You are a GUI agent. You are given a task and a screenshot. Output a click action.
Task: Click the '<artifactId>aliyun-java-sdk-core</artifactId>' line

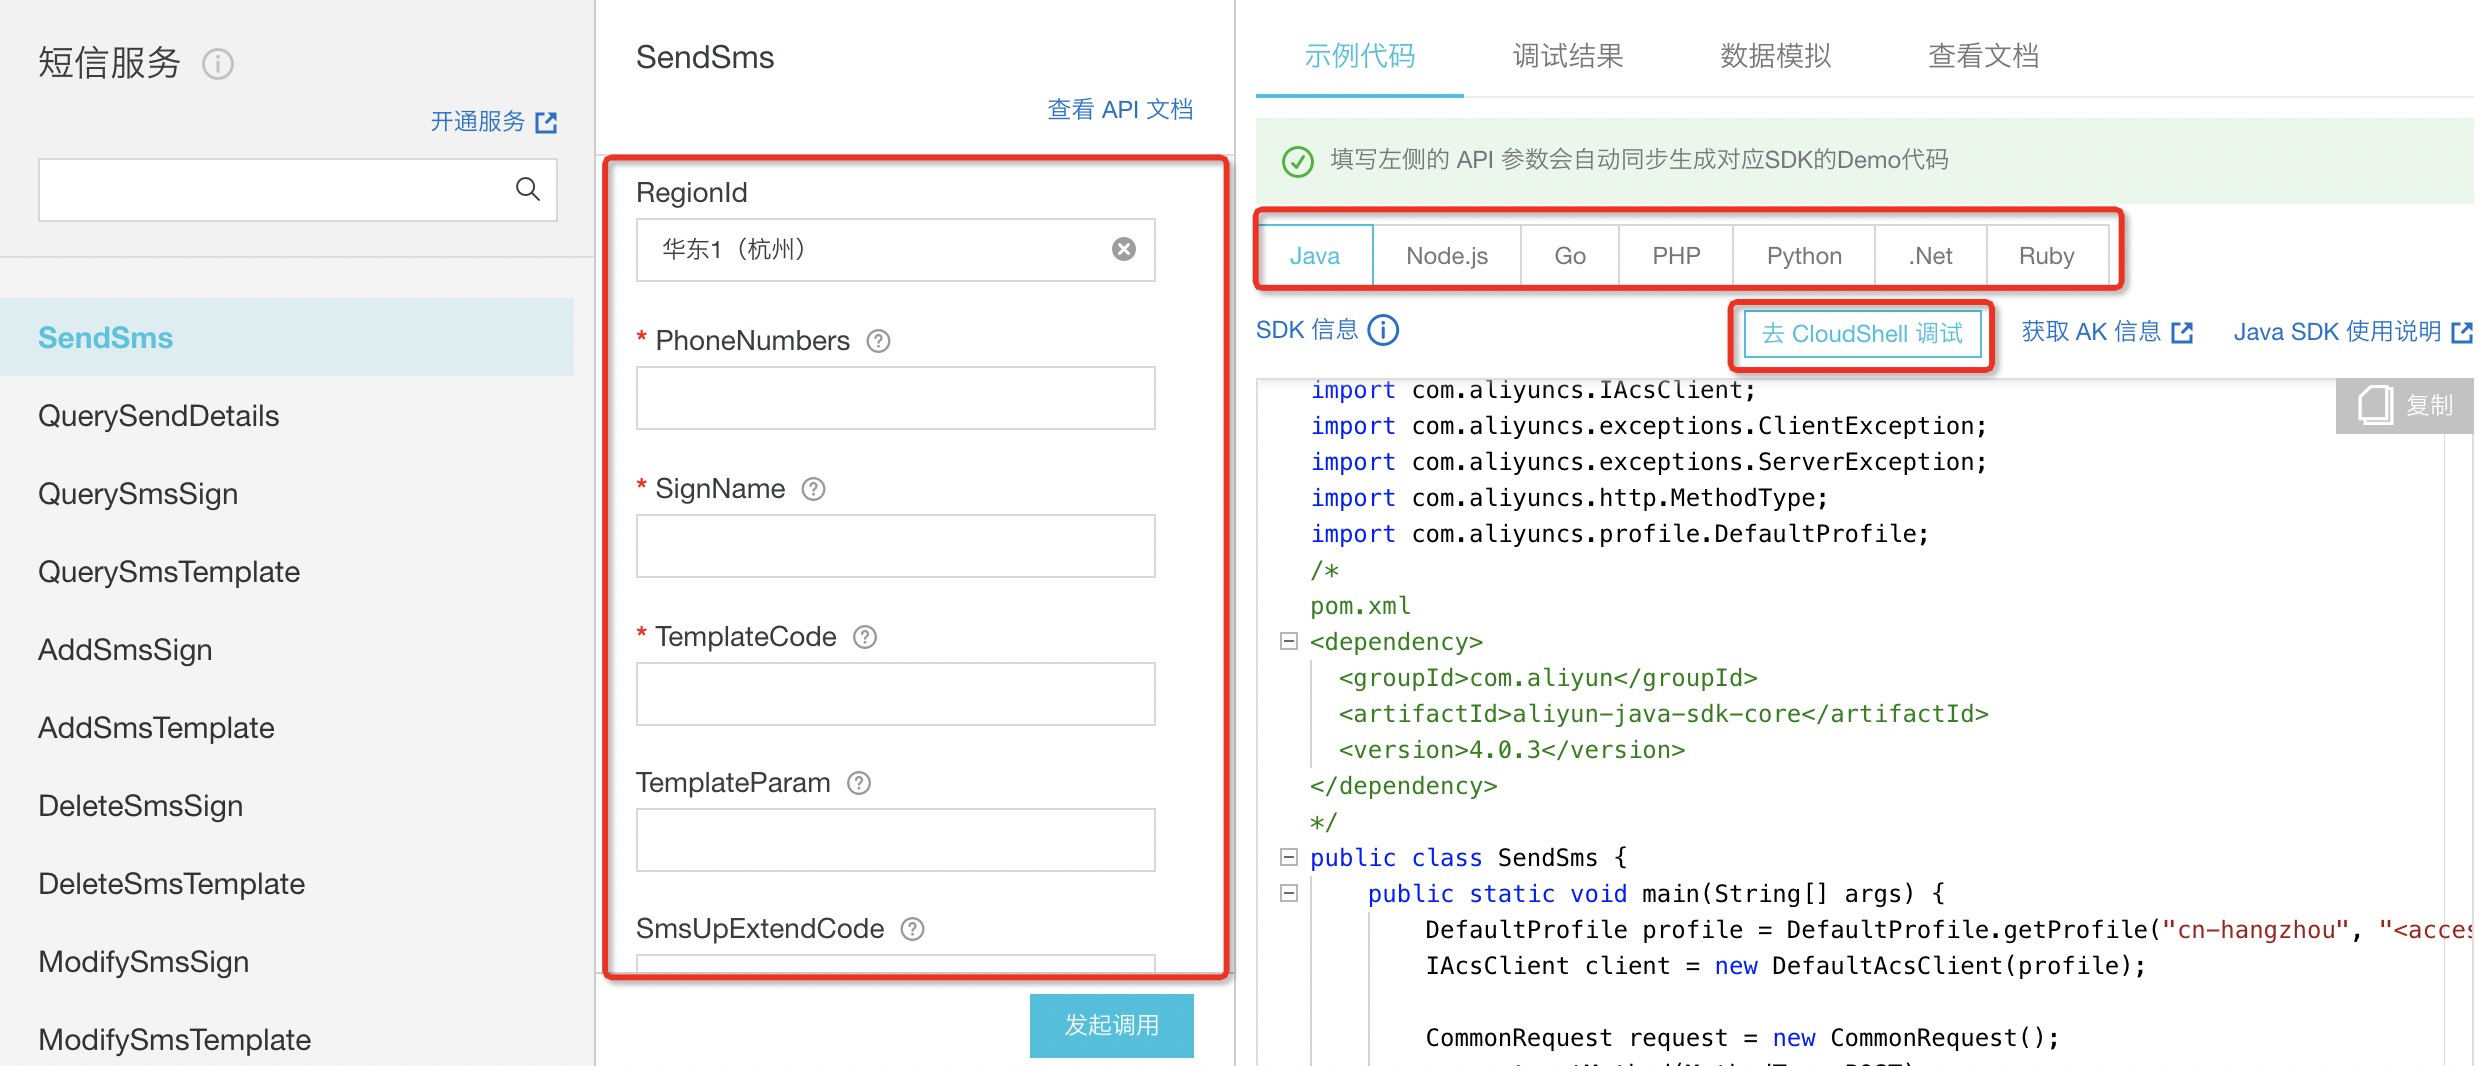(x=1664, y=714)
